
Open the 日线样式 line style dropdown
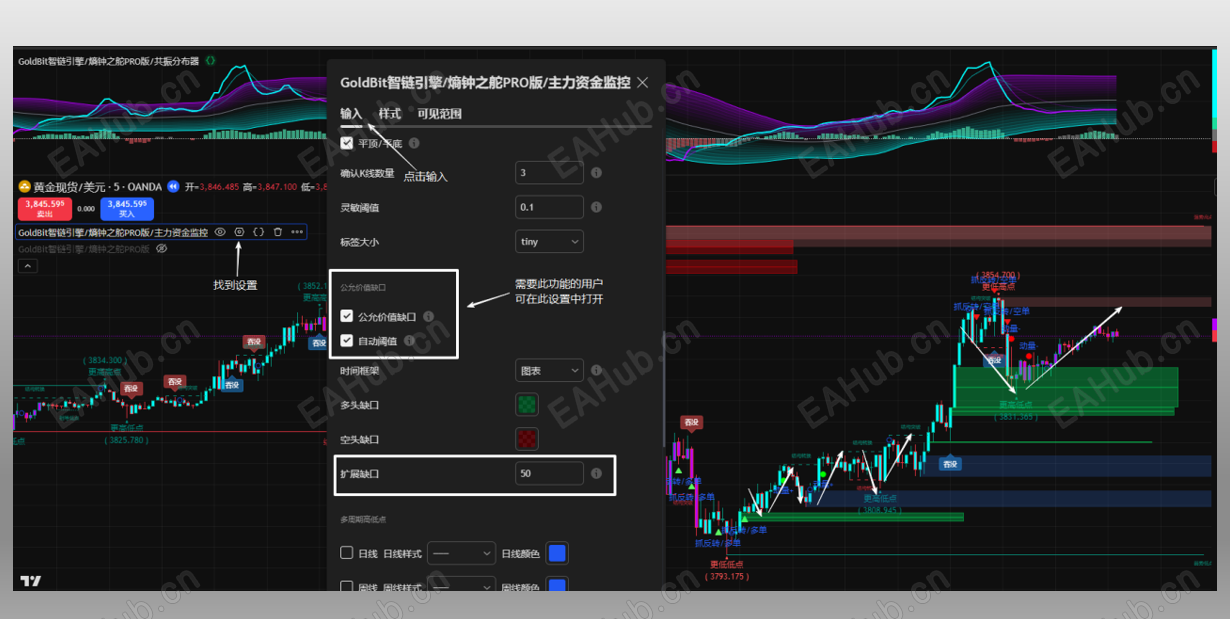click(461, 553)
